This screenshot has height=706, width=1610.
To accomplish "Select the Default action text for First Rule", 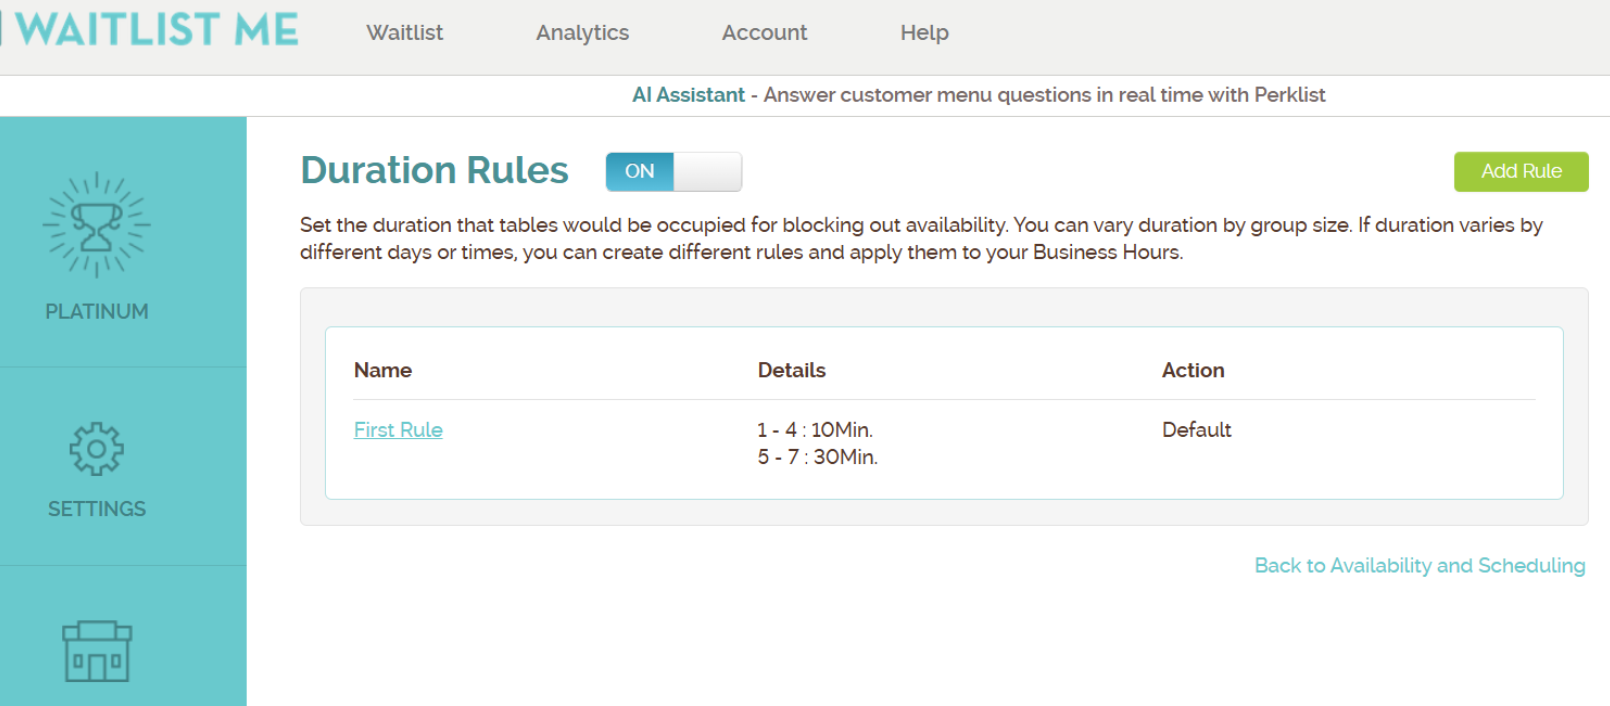I will 1195,430.
